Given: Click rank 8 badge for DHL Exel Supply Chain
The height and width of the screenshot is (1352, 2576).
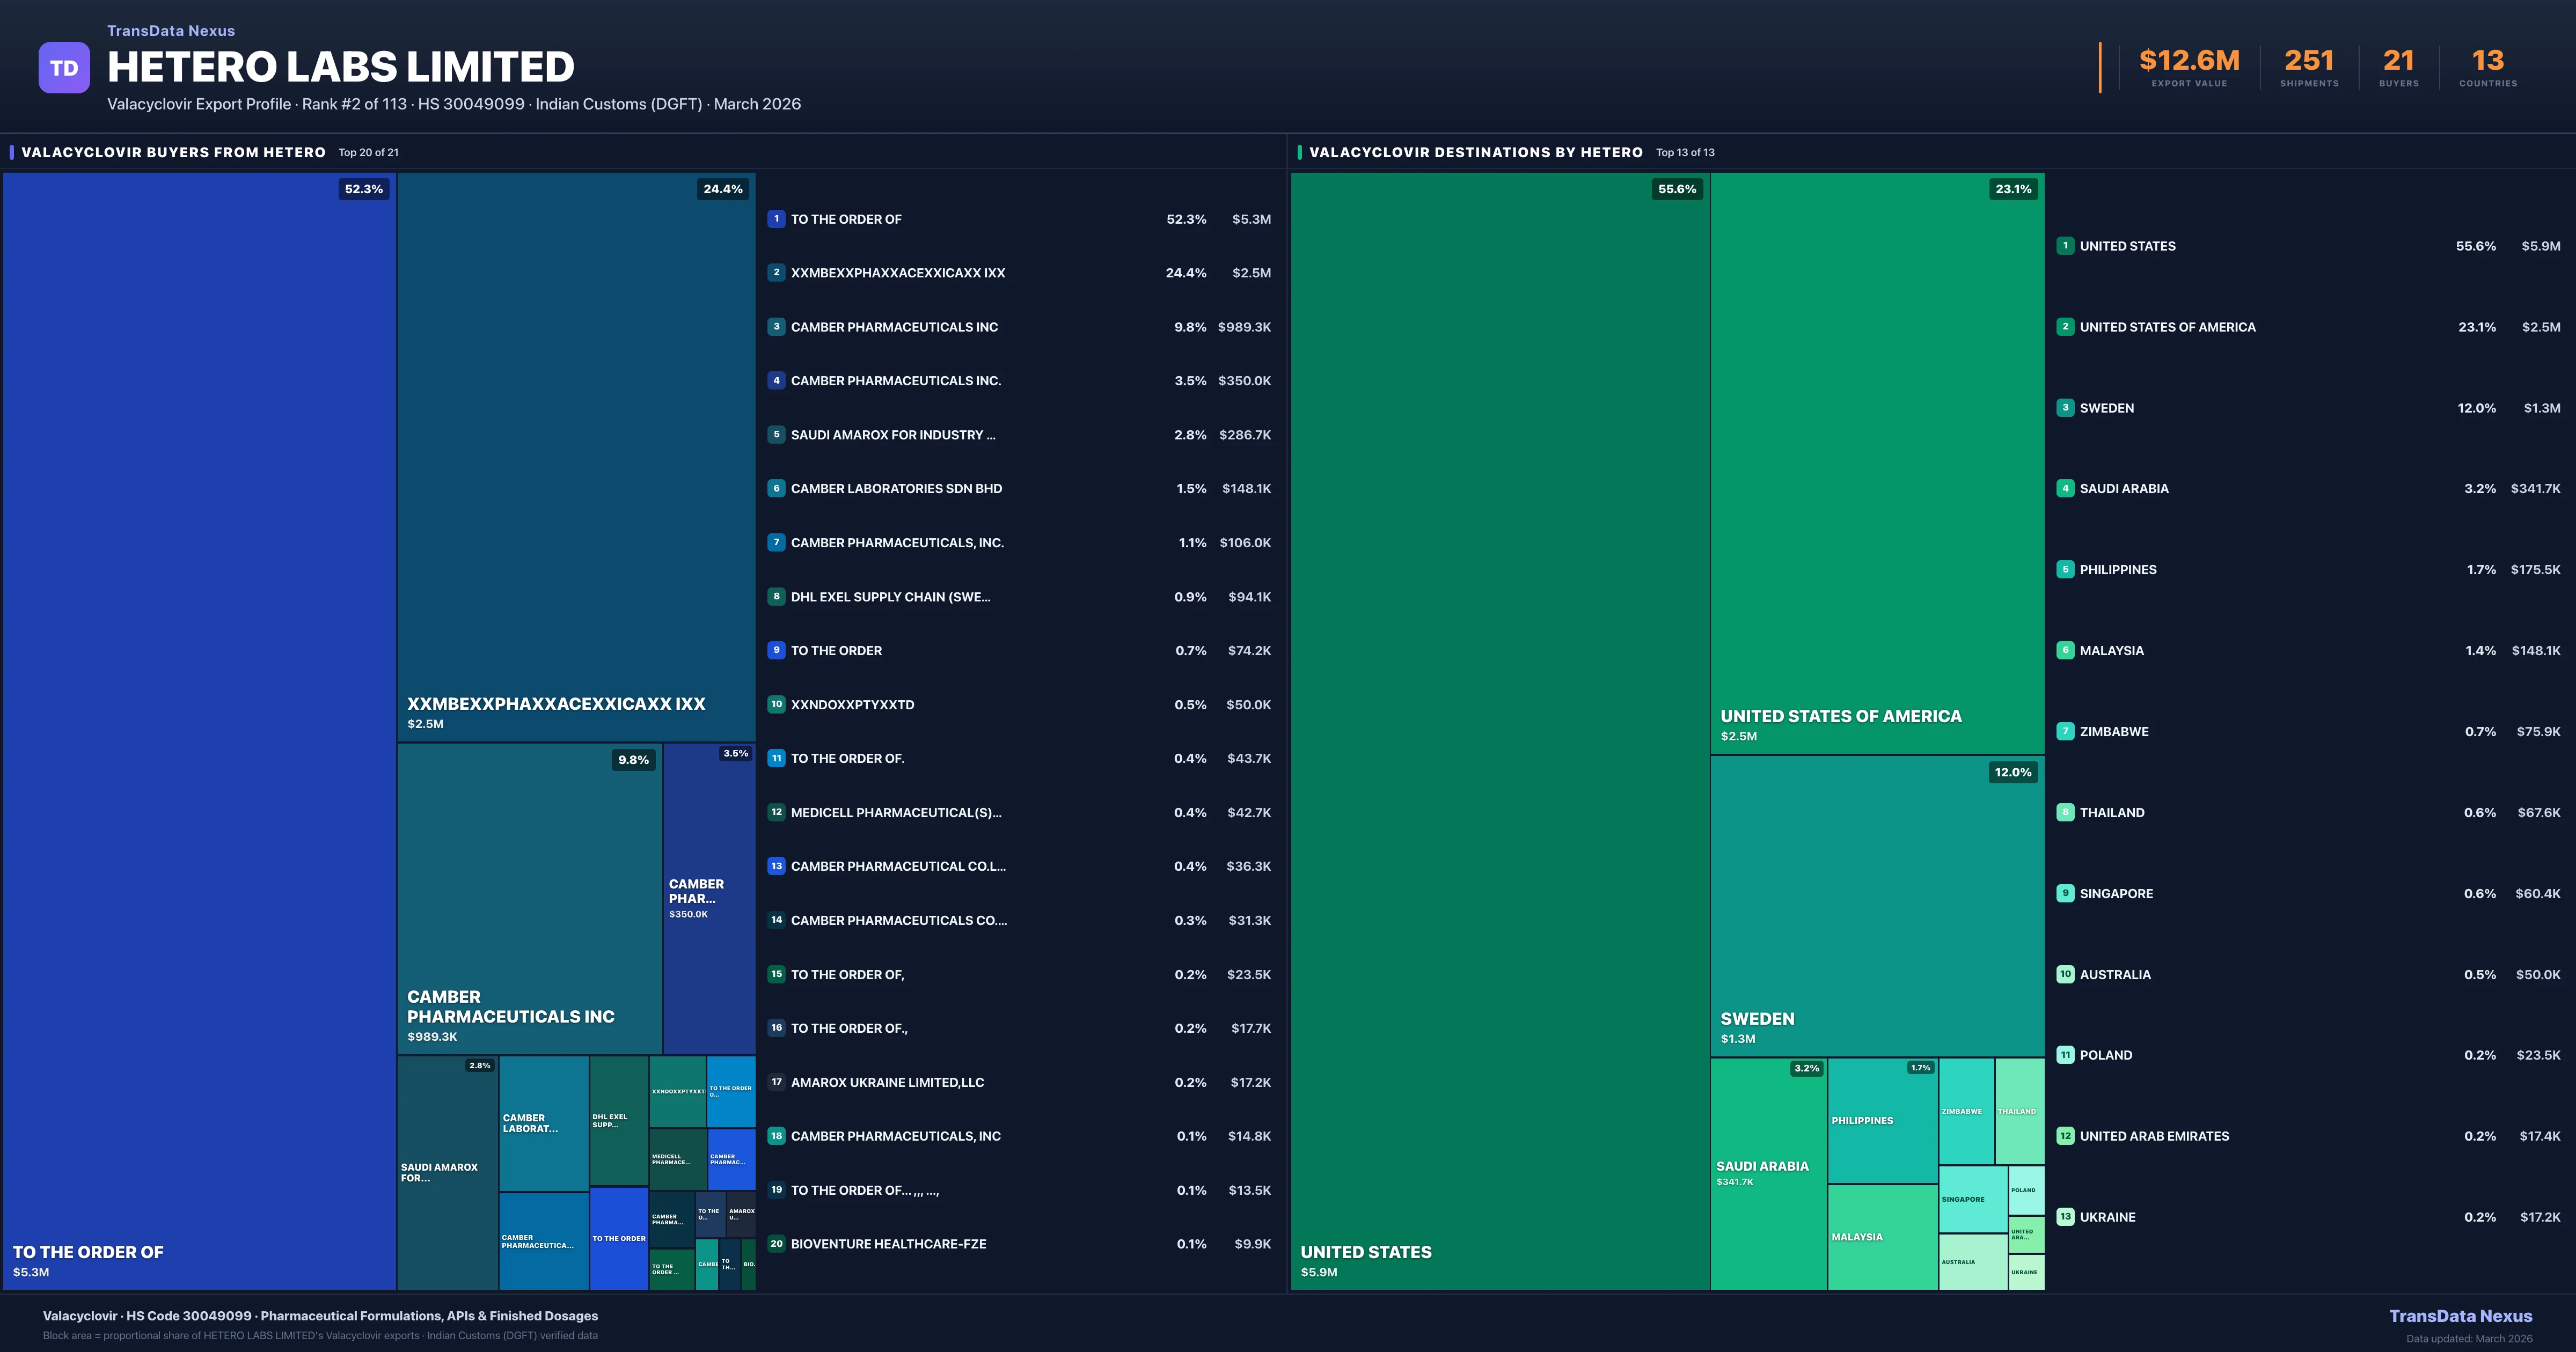Looking at the screenshot, I should (776, 597).
